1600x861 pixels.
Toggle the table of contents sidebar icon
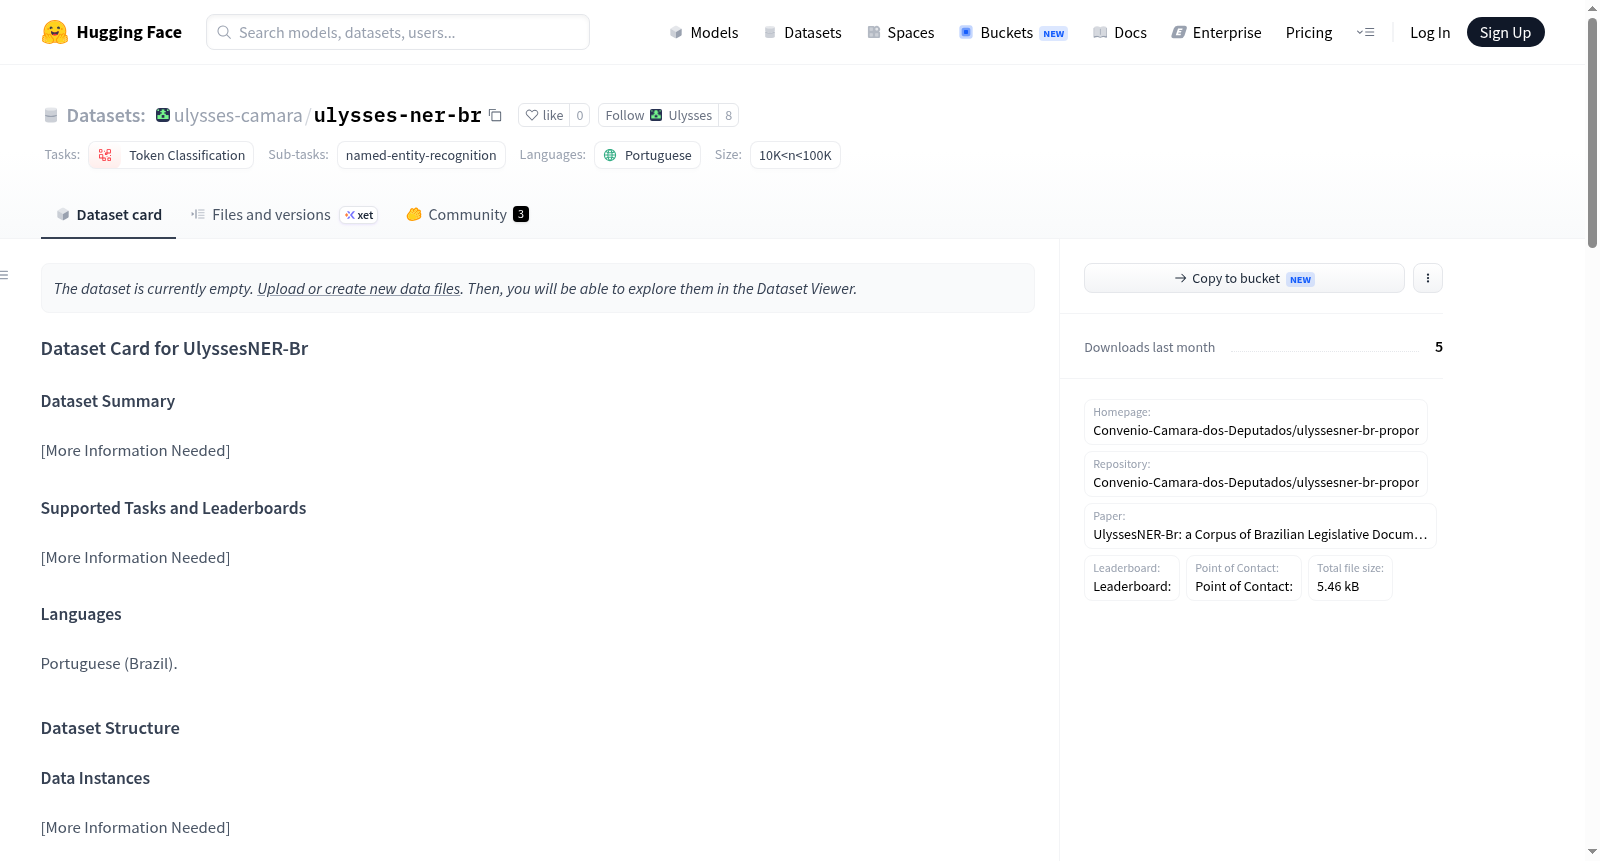[x=4, y=275]
